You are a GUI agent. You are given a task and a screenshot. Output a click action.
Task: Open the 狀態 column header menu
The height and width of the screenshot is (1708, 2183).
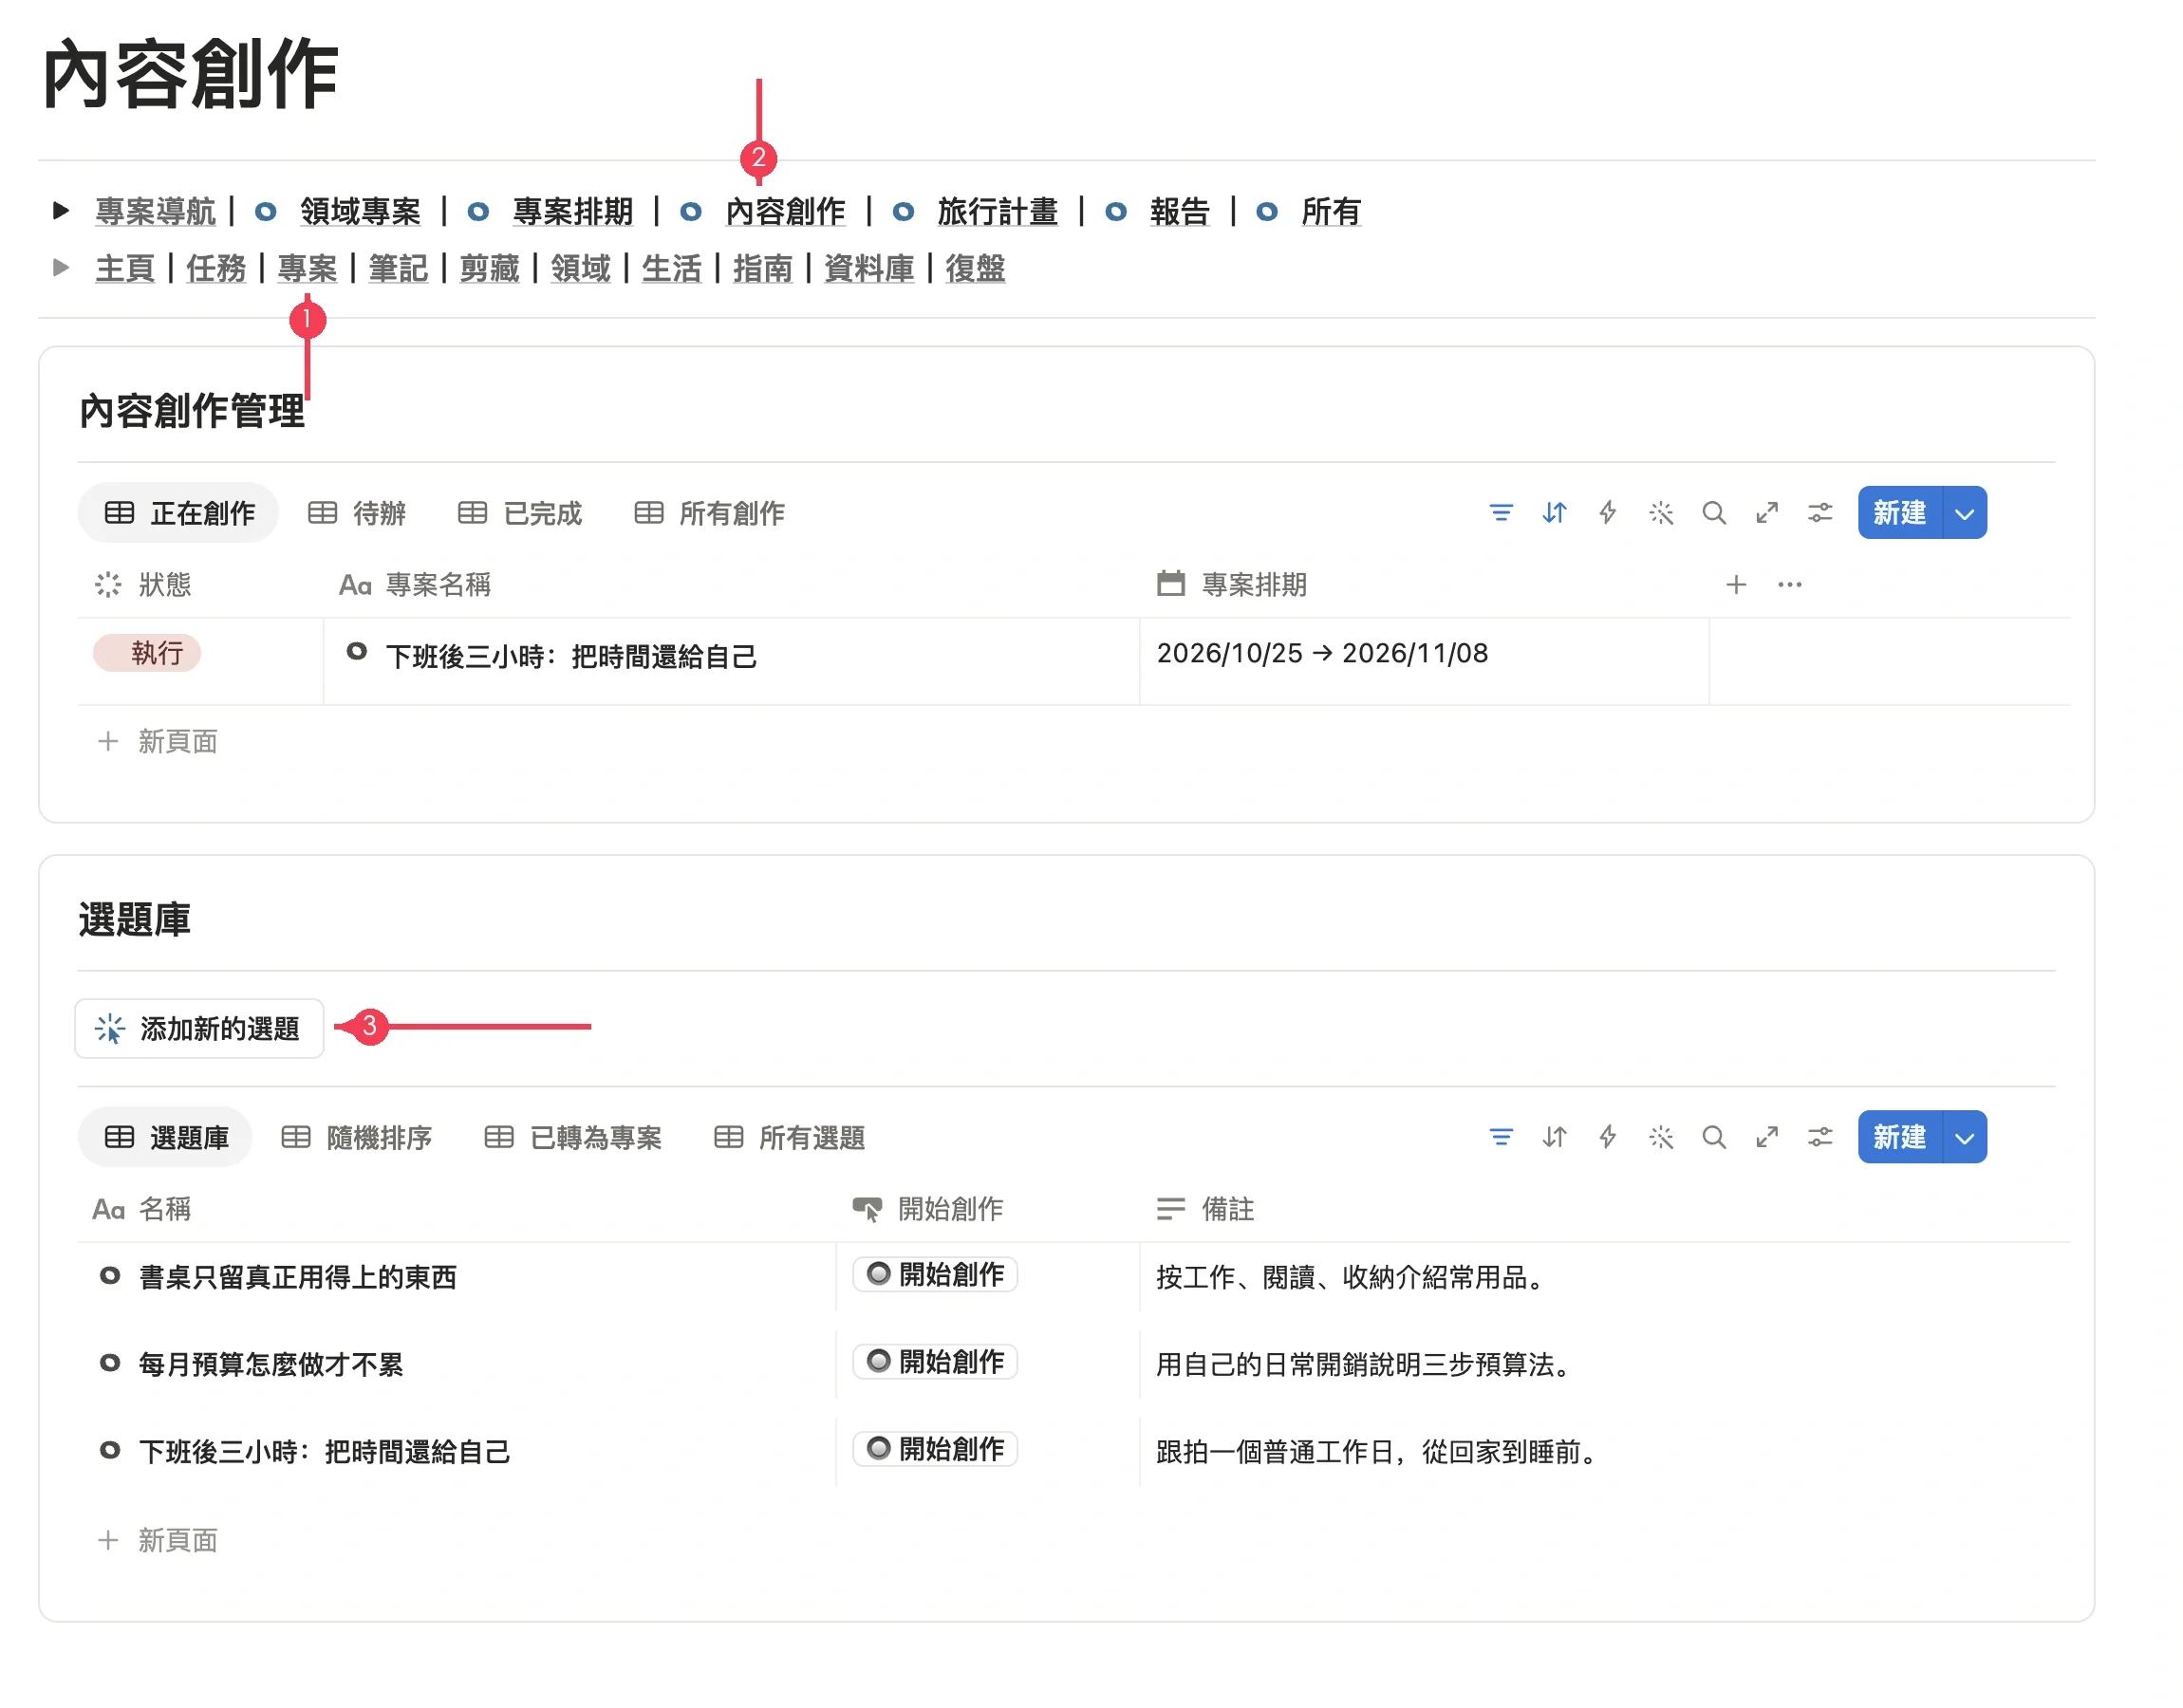(x=143, y=585)
